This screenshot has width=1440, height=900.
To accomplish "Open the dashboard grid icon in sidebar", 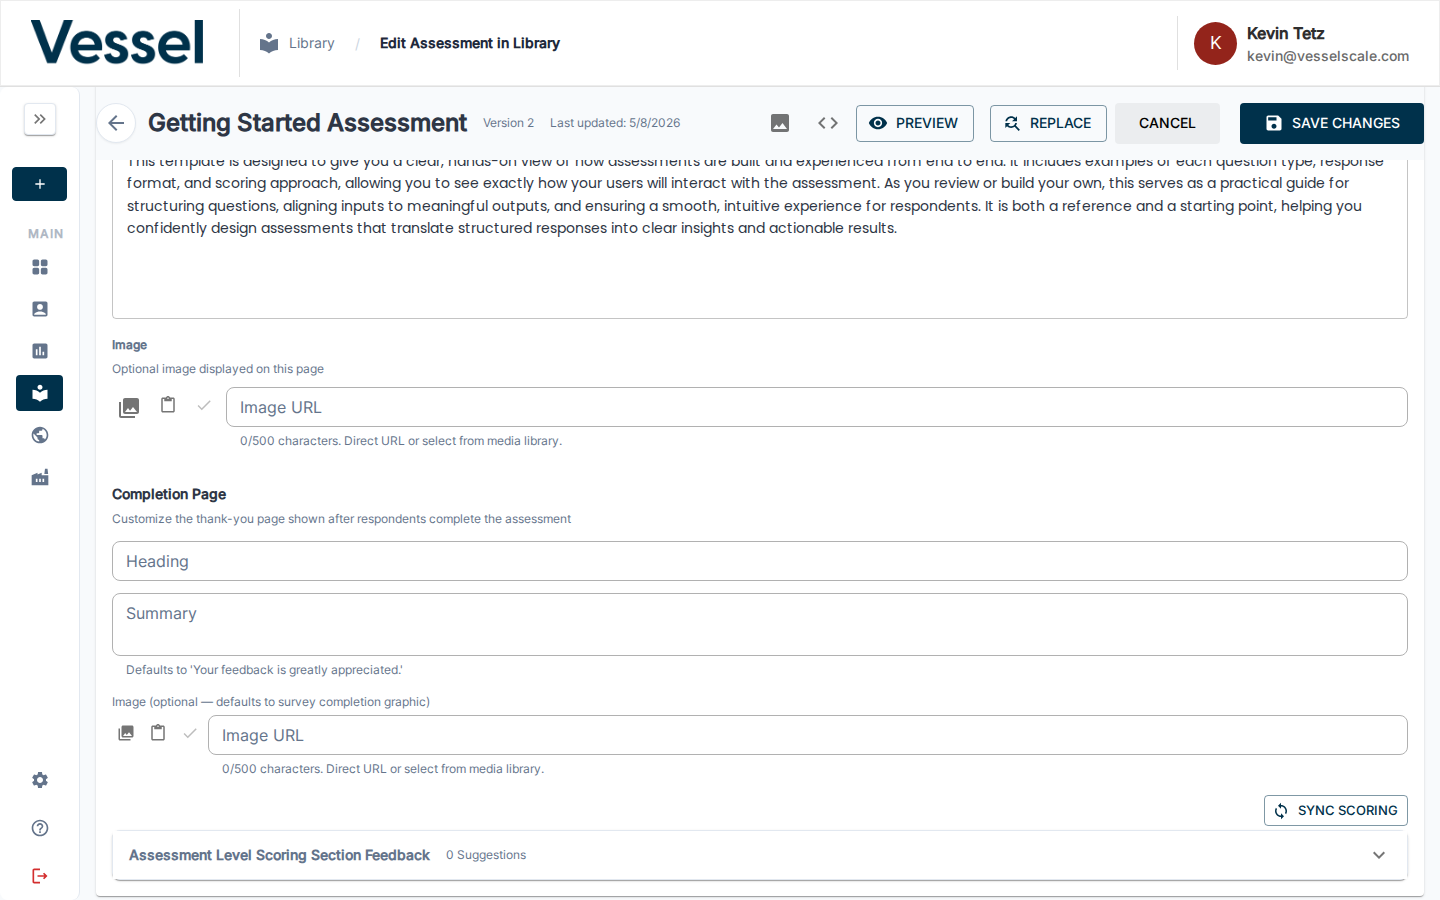I will tap(40, 267).
